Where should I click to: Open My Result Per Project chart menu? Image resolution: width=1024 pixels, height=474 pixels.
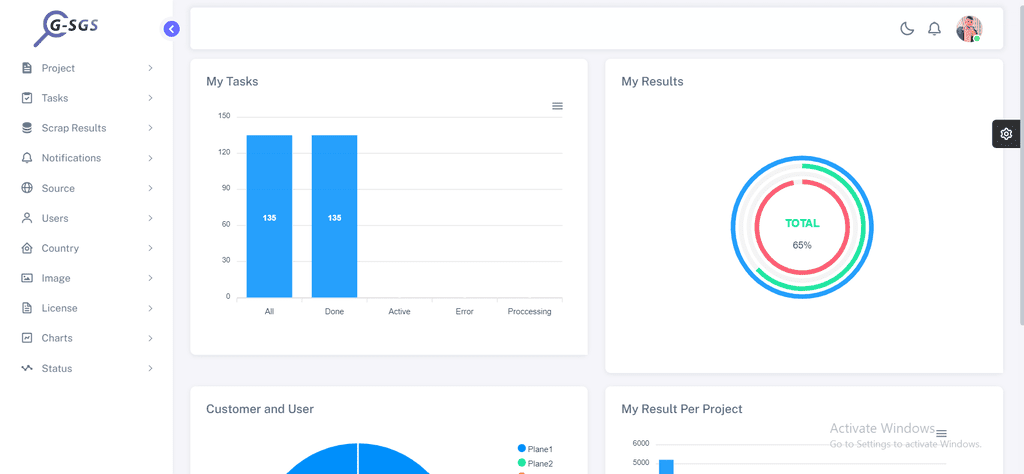941,434
